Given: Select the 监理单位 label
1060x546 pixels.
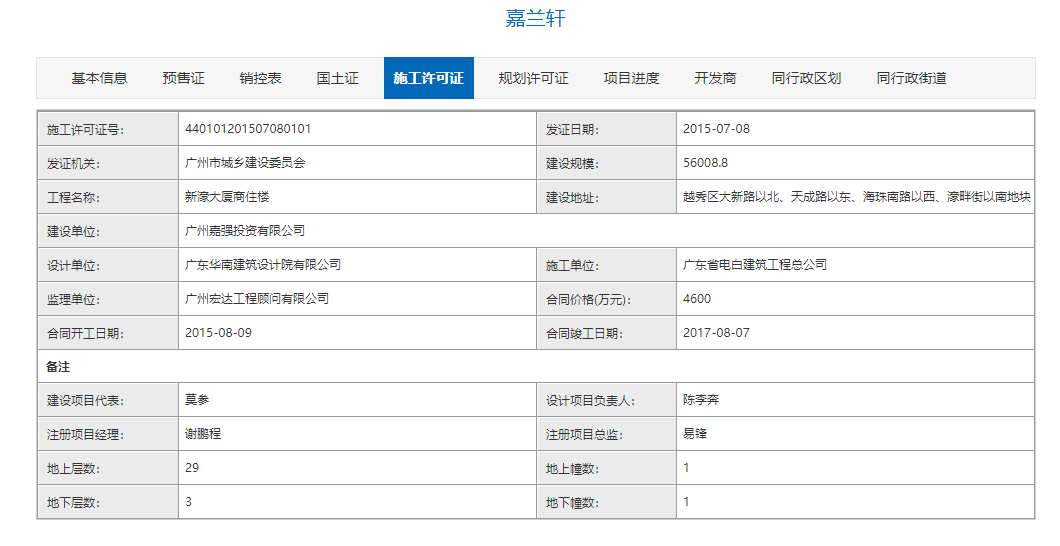Looking at the screenshot, I should (x=73, y=299).
